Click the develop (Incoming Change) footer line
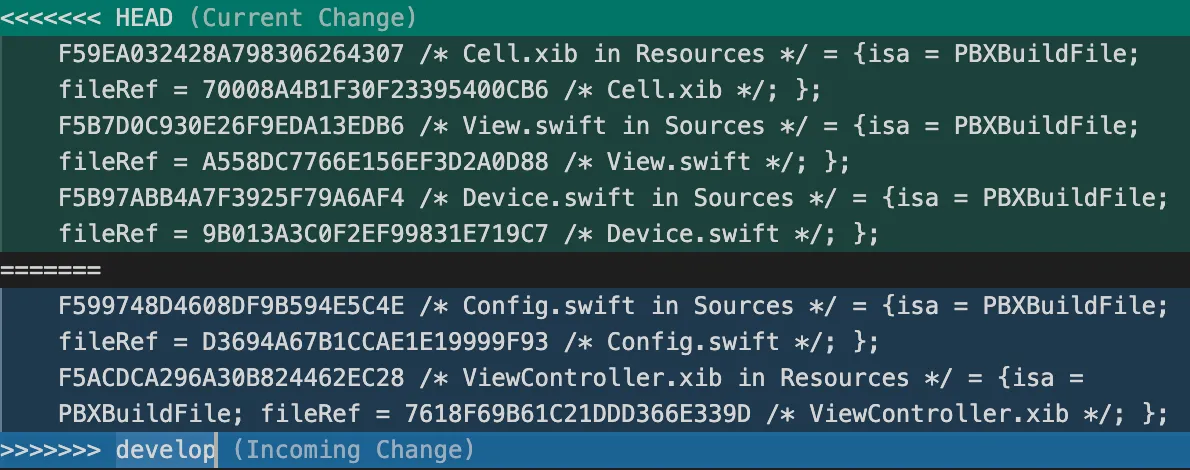 (595, 449)
